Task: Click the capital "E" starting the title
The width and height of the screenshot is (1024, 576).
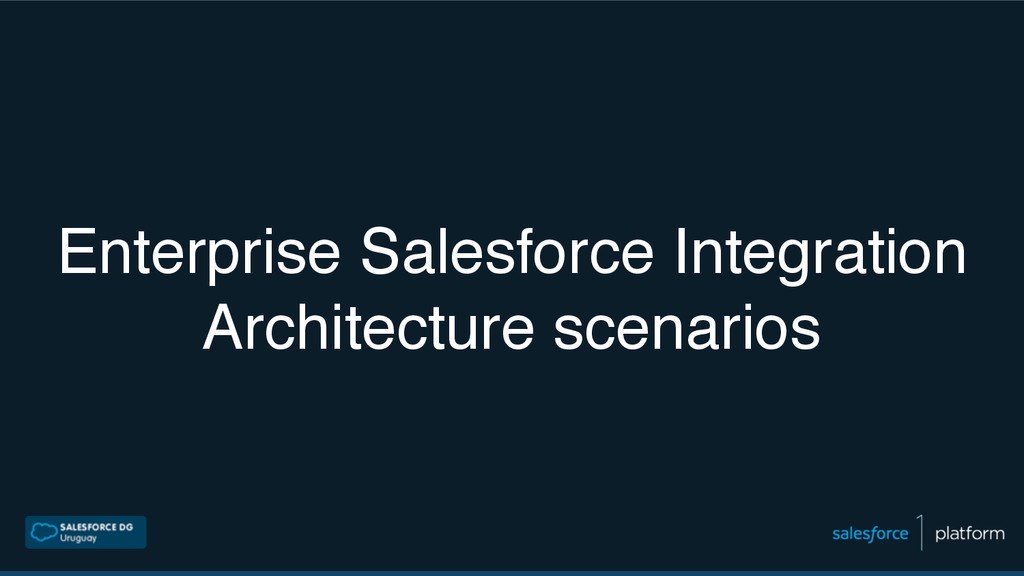Action: (76, 251)
